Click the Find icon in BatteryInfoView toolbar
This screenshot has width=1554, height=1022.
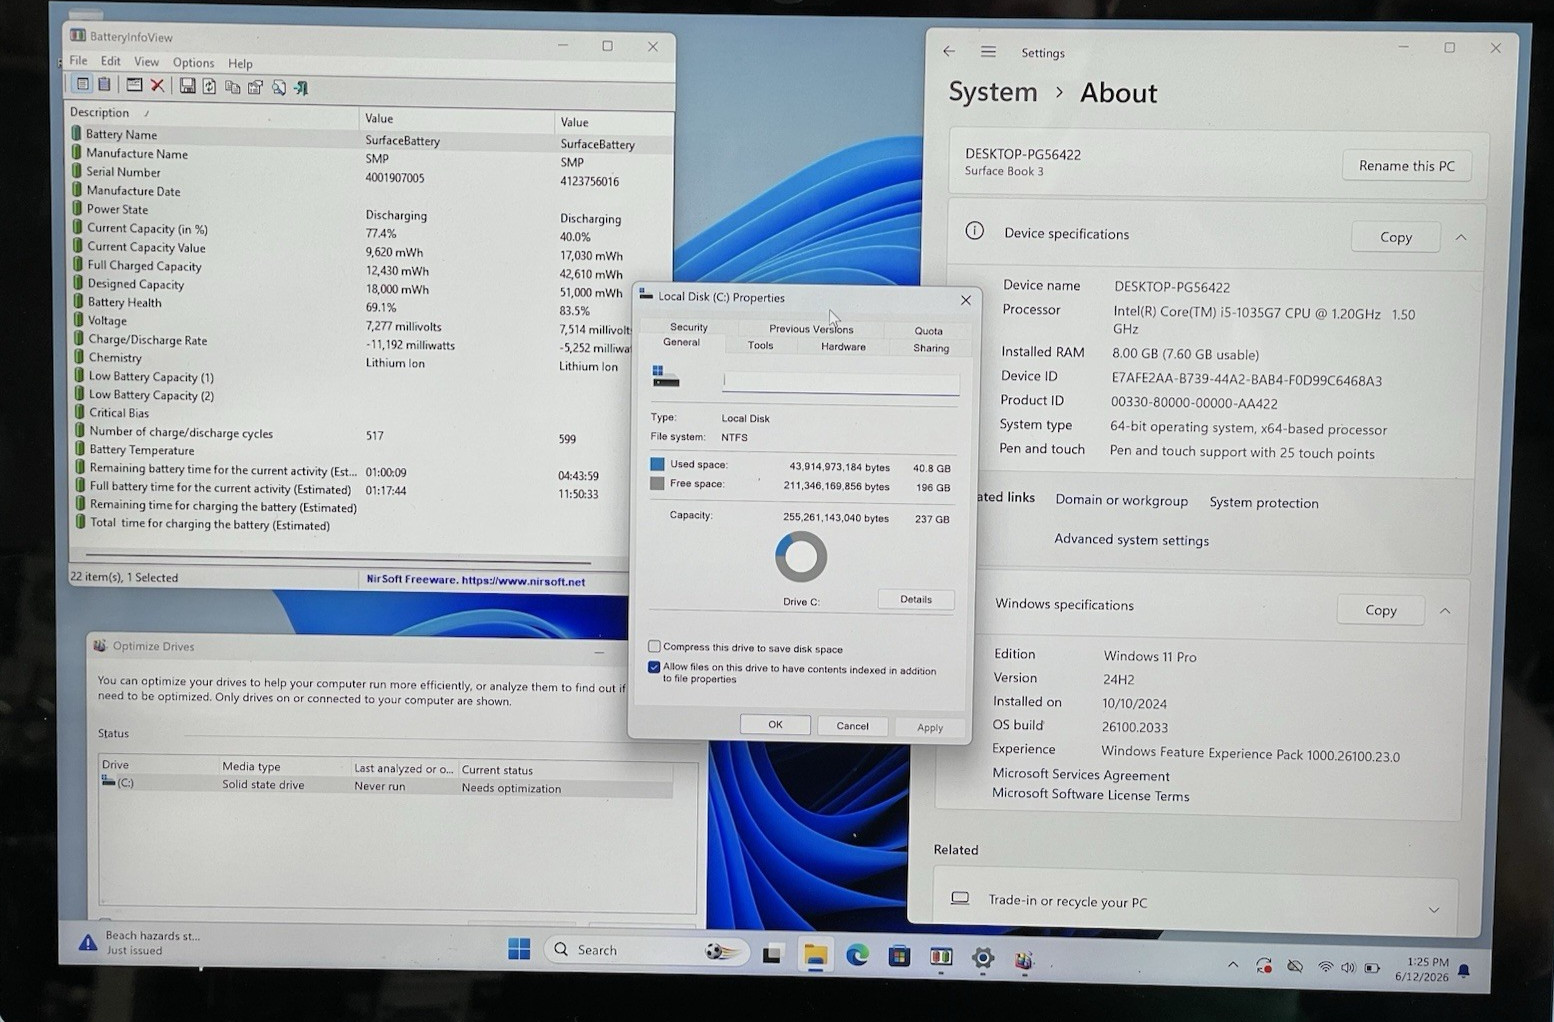pyautogui.click(x=278, y=88)
